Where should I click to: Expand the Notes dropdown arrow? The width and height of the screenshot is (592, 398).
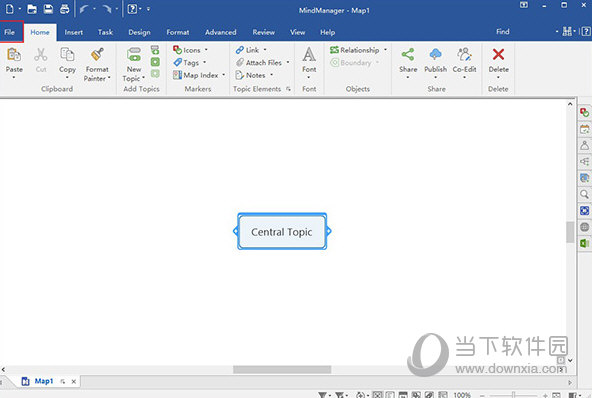271,75
